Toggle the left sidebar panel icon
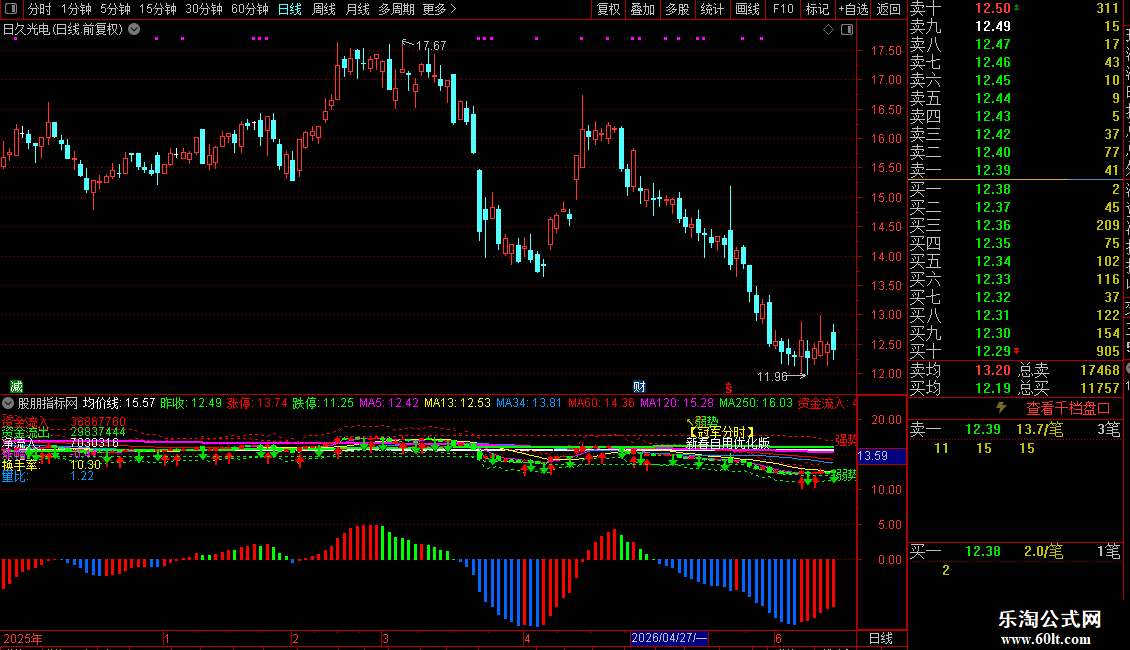Screen dimensions: 1130x650 pyautogui.click(x=11, y=9)
